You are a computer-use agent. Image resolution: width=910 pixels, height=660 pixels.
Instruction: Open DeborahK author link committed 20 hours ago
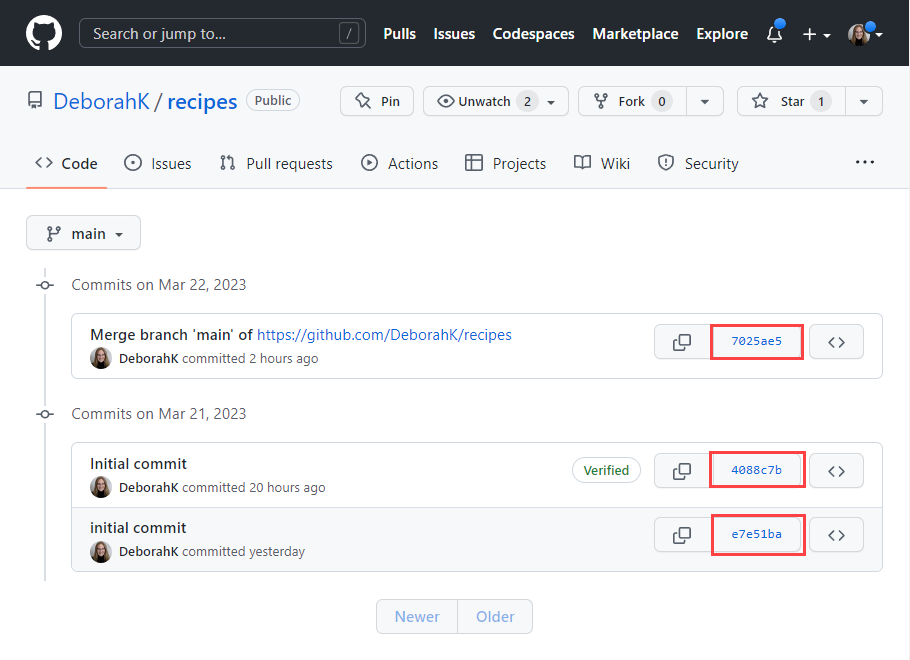pos(149,488)
